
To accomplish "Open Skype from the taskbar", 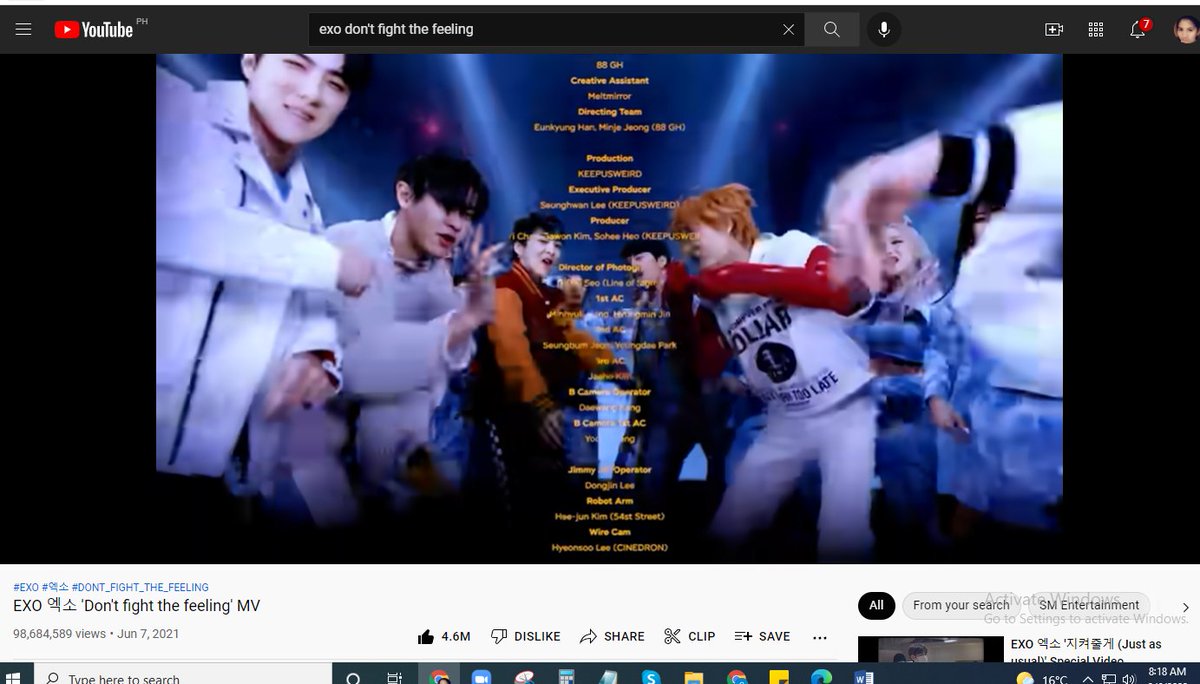I will click(x=651, y=678).
